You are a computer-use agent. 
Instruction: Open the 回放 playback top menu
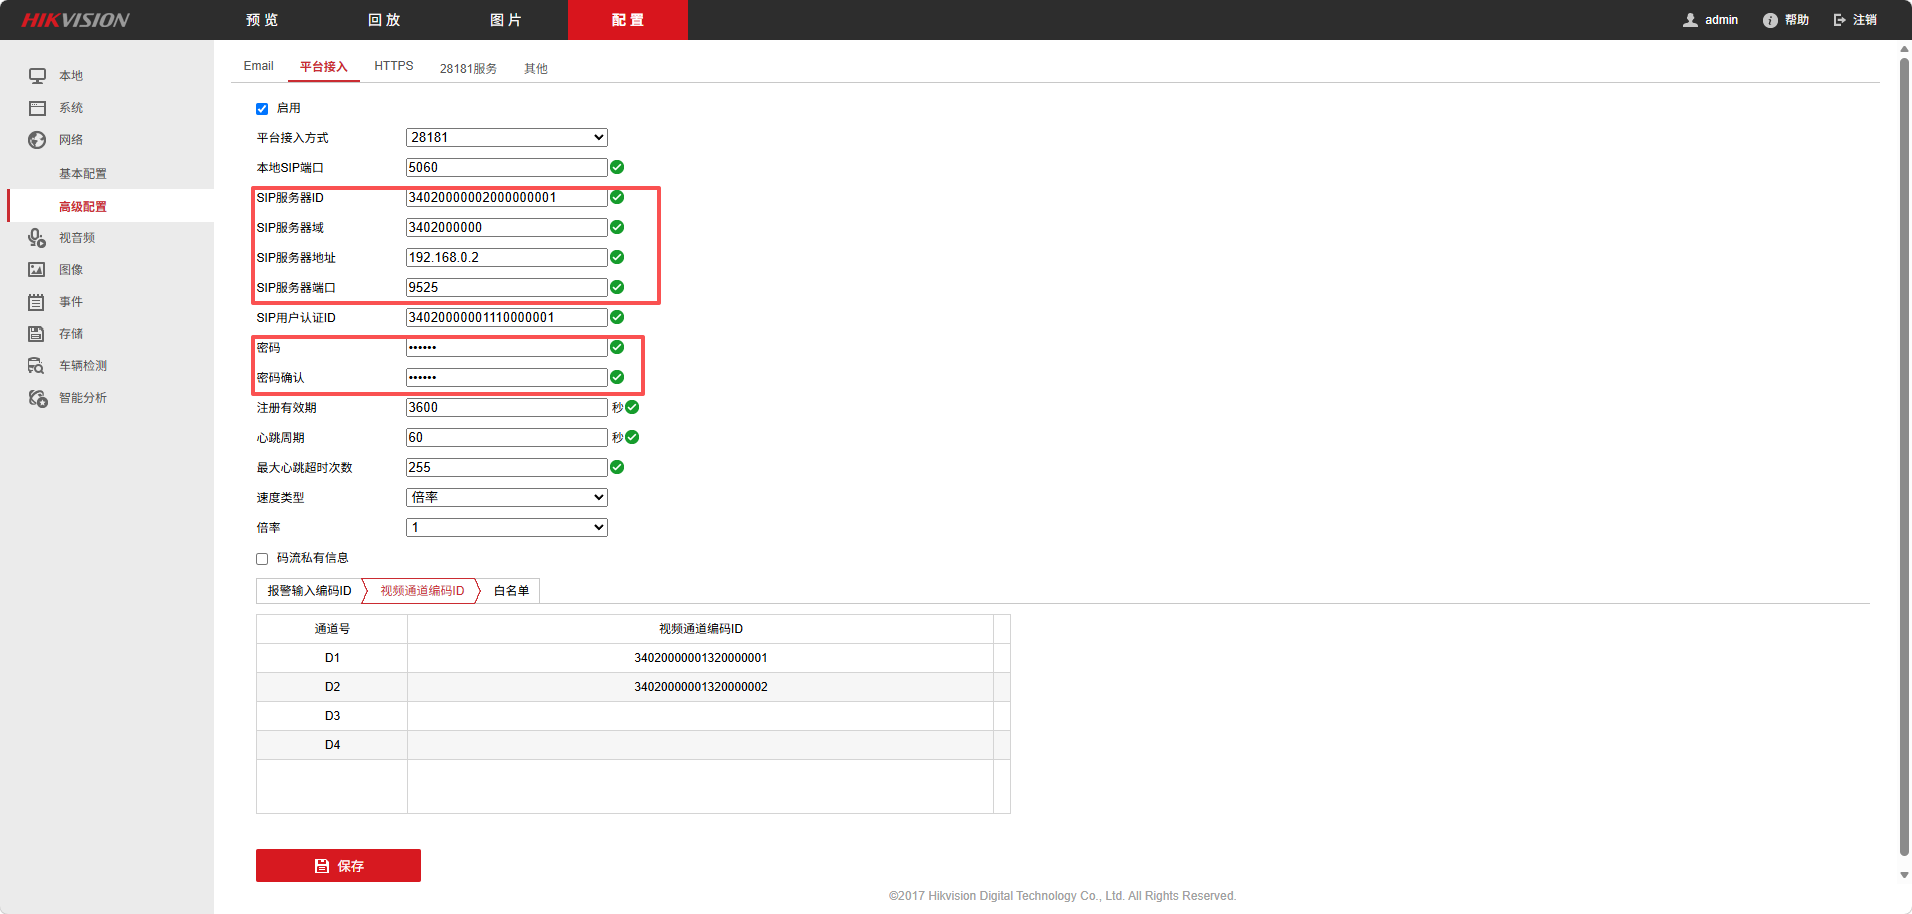click(x=384, y=20)
